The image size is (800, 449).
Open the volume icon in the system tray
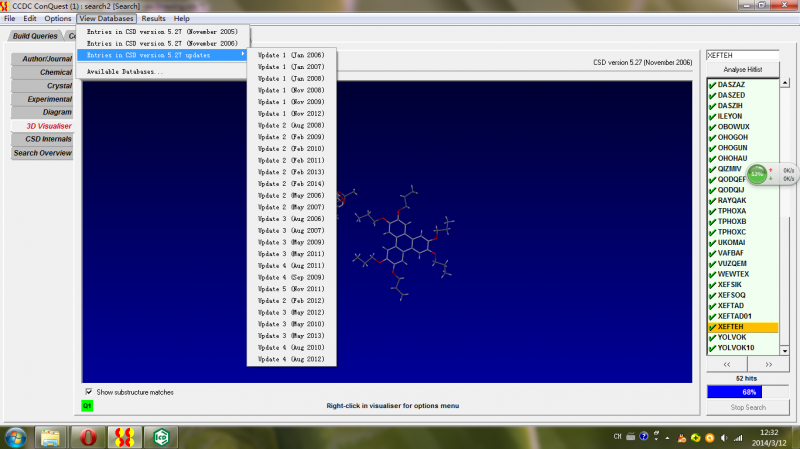tap(724, 438)
